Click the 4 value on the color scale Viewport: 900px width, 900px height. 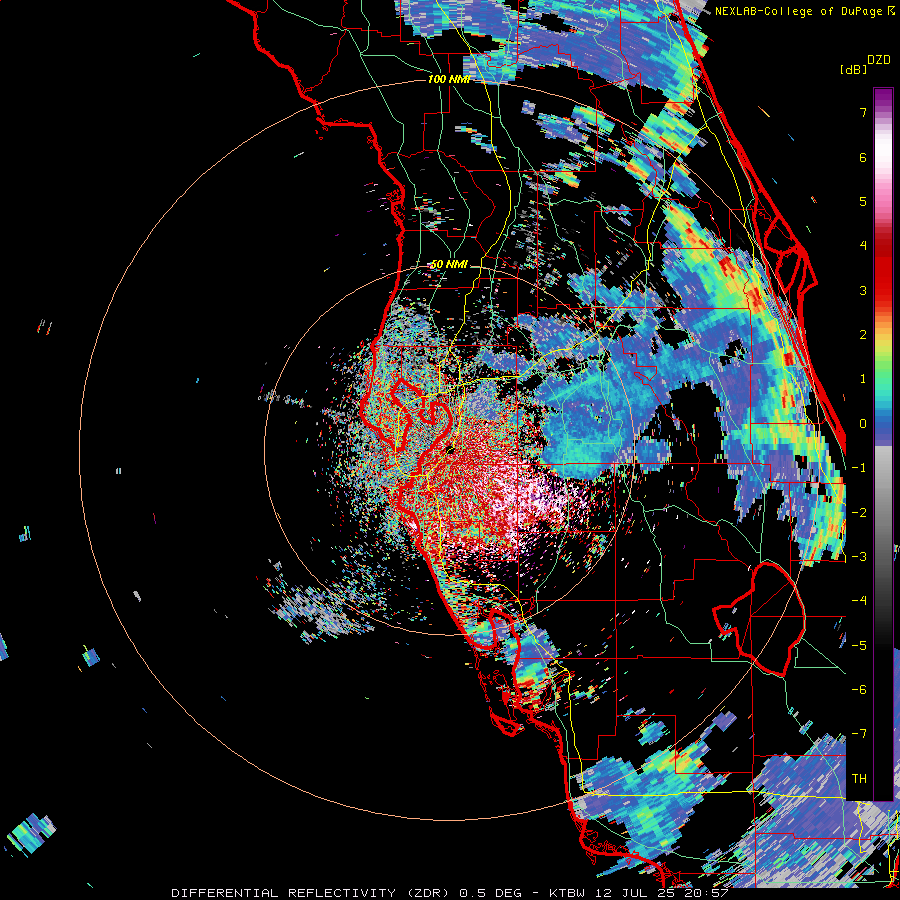click(x=863, y=246)
